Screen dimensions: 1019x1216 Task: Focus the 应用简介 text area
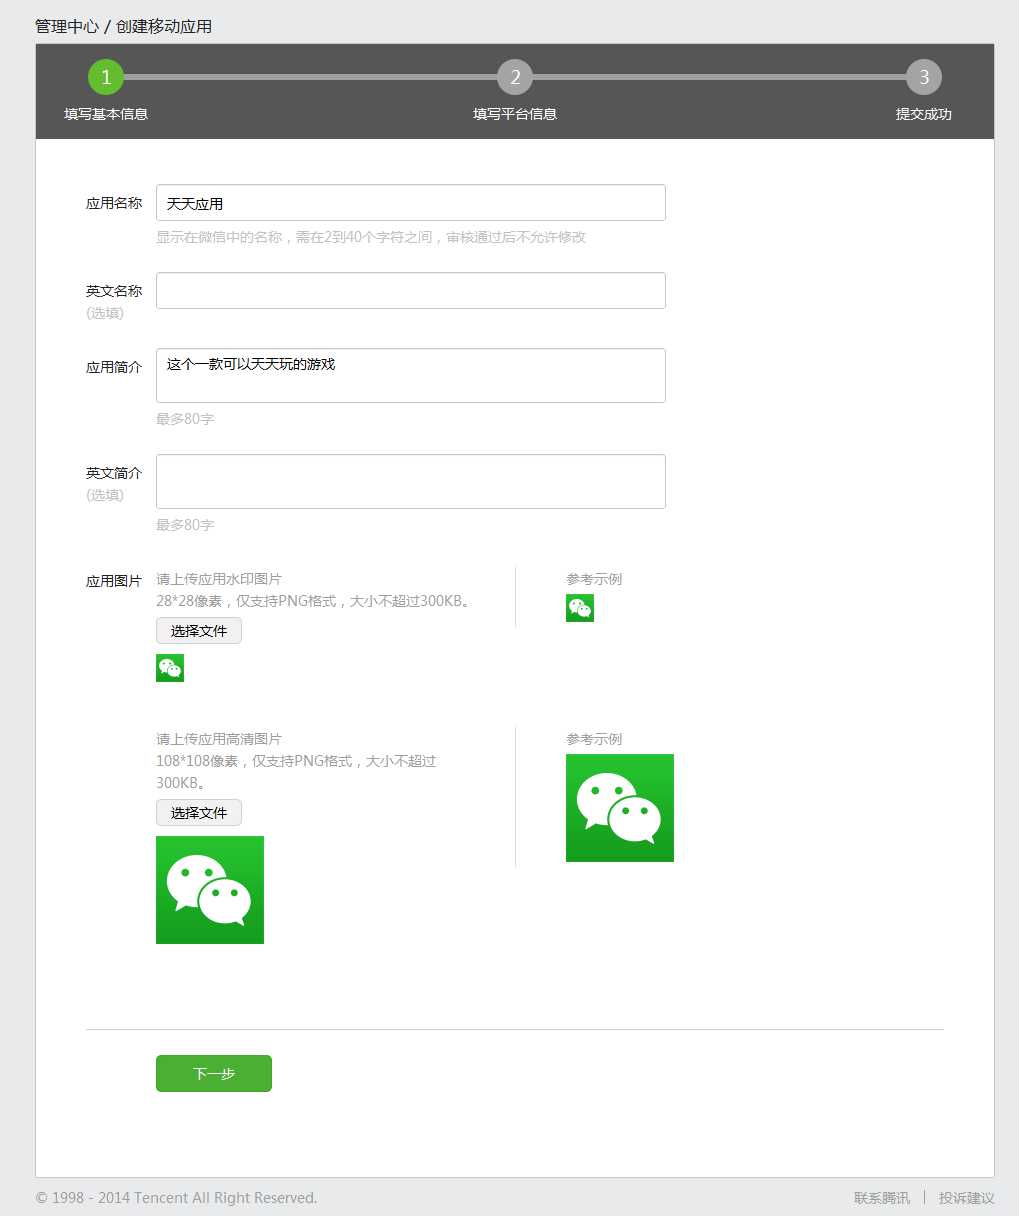coord(411,376)
